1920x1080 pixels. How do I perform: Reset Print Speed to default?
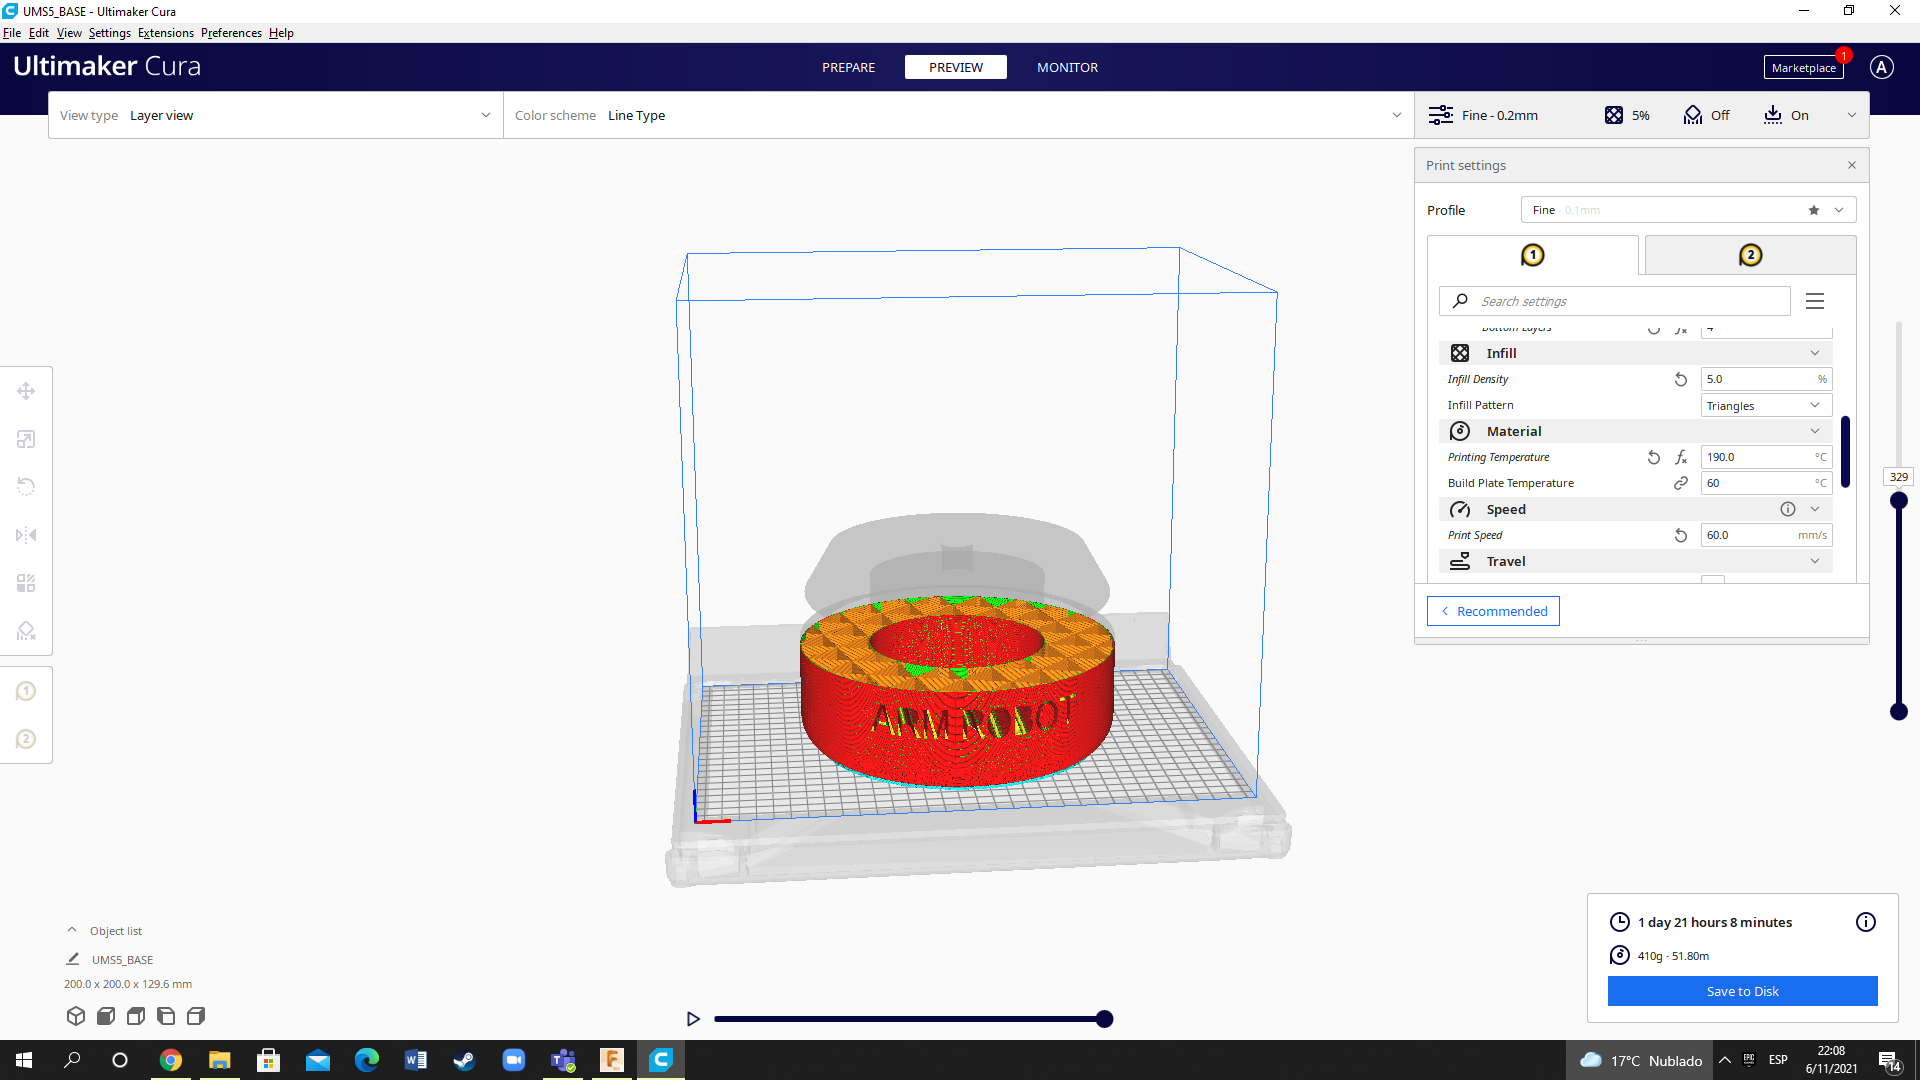click(x=1681, y=535)
